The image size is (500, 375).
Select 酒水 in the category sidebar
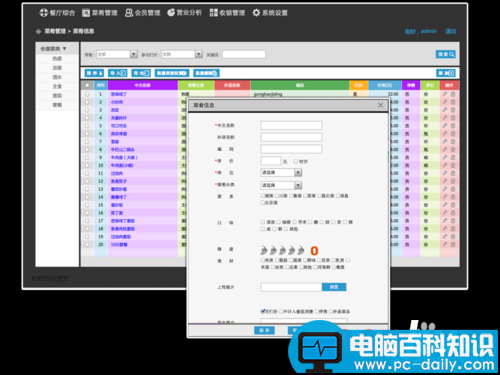[57, 77]
